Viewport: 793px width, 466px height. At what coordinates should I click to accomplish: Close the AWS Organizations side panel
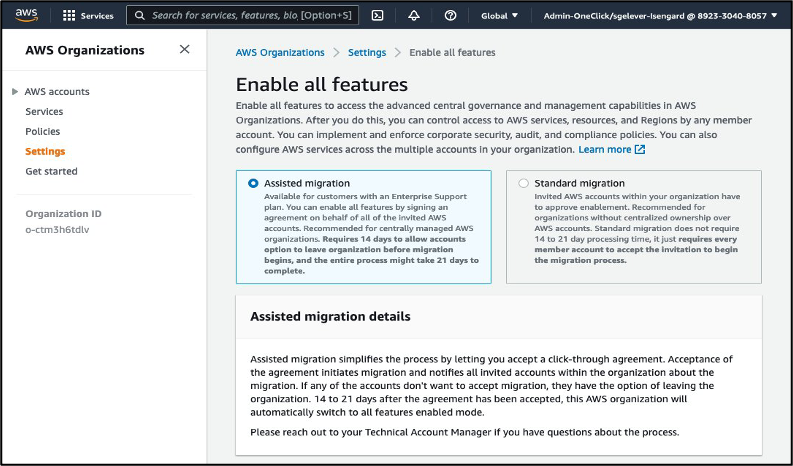pyautogui.click(x=185, y=49)
